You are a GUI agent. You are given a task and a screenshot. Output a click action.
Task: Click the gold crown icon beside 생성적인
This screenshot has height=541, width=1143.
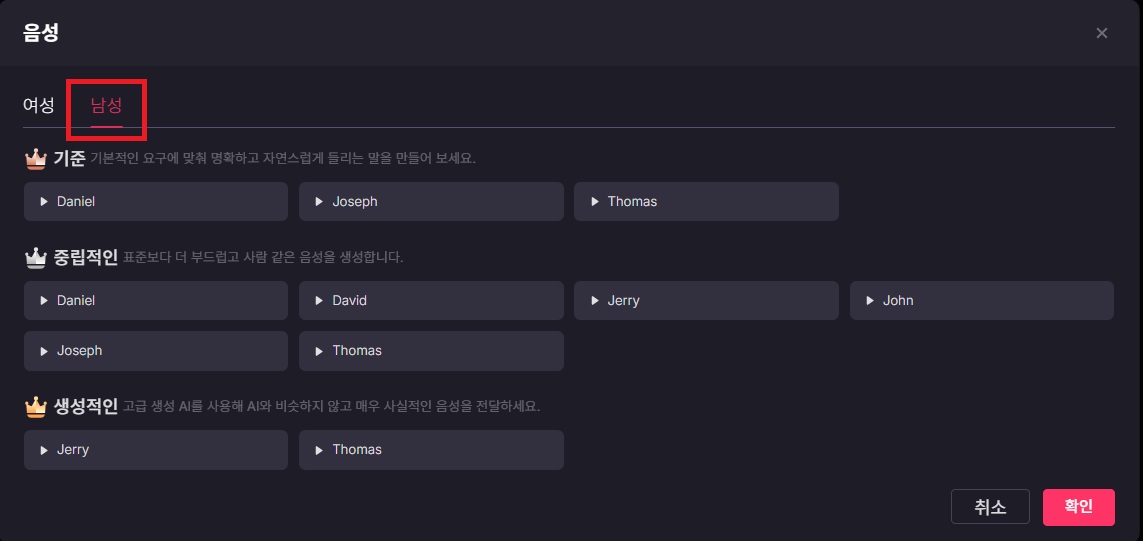(36, 406)
